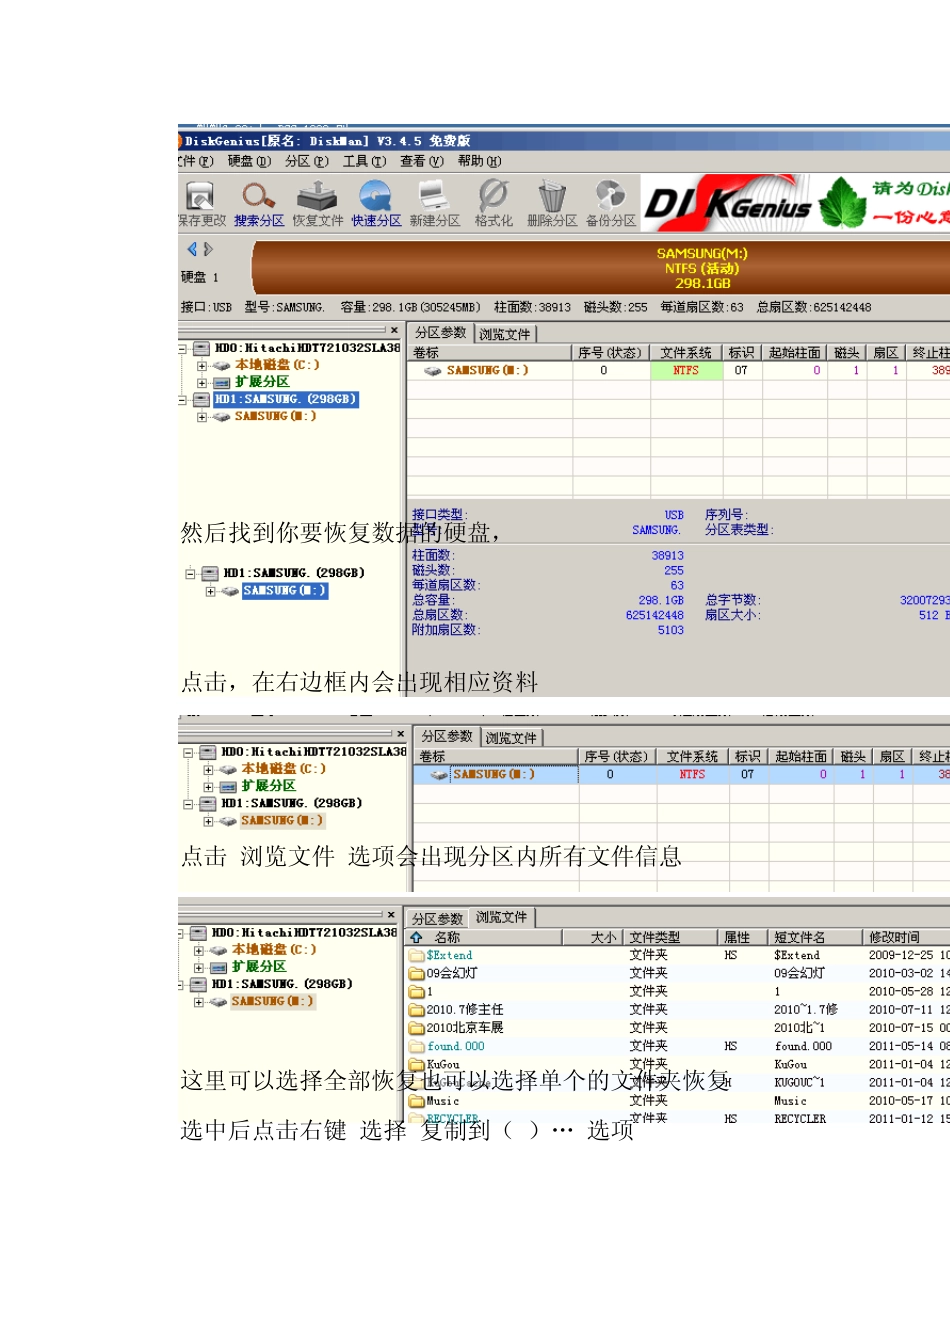Select the 2010北京车展 folder name

pos(465,1028)
